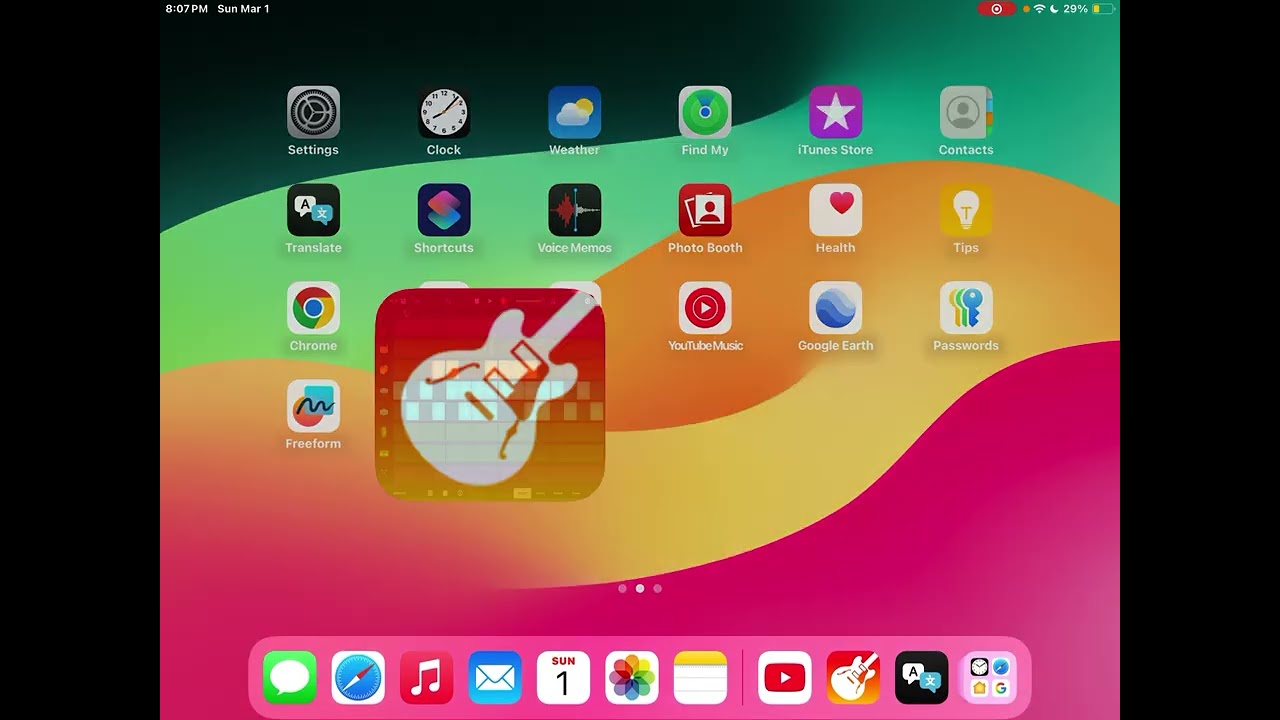1280x720 pixels.
Task: Tap the 8:07 PM time display
Action: click(x=187, y=9)
